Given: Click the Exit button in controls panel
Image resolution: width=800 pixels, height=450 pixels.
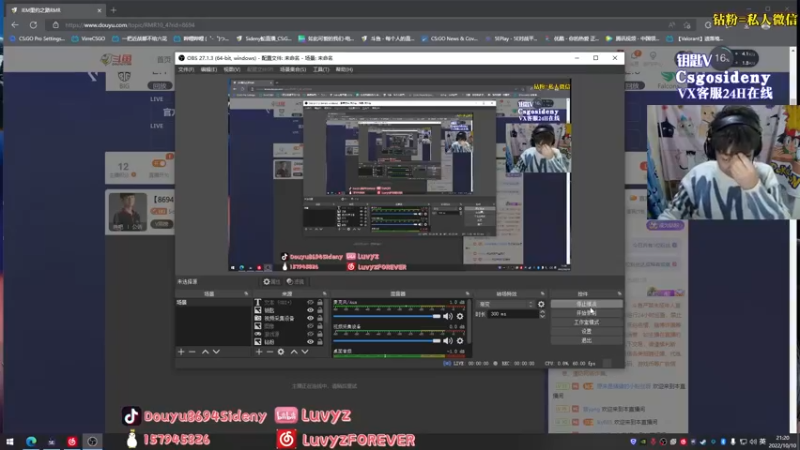Looking at the screenshot, I should [x=586, y=340].
